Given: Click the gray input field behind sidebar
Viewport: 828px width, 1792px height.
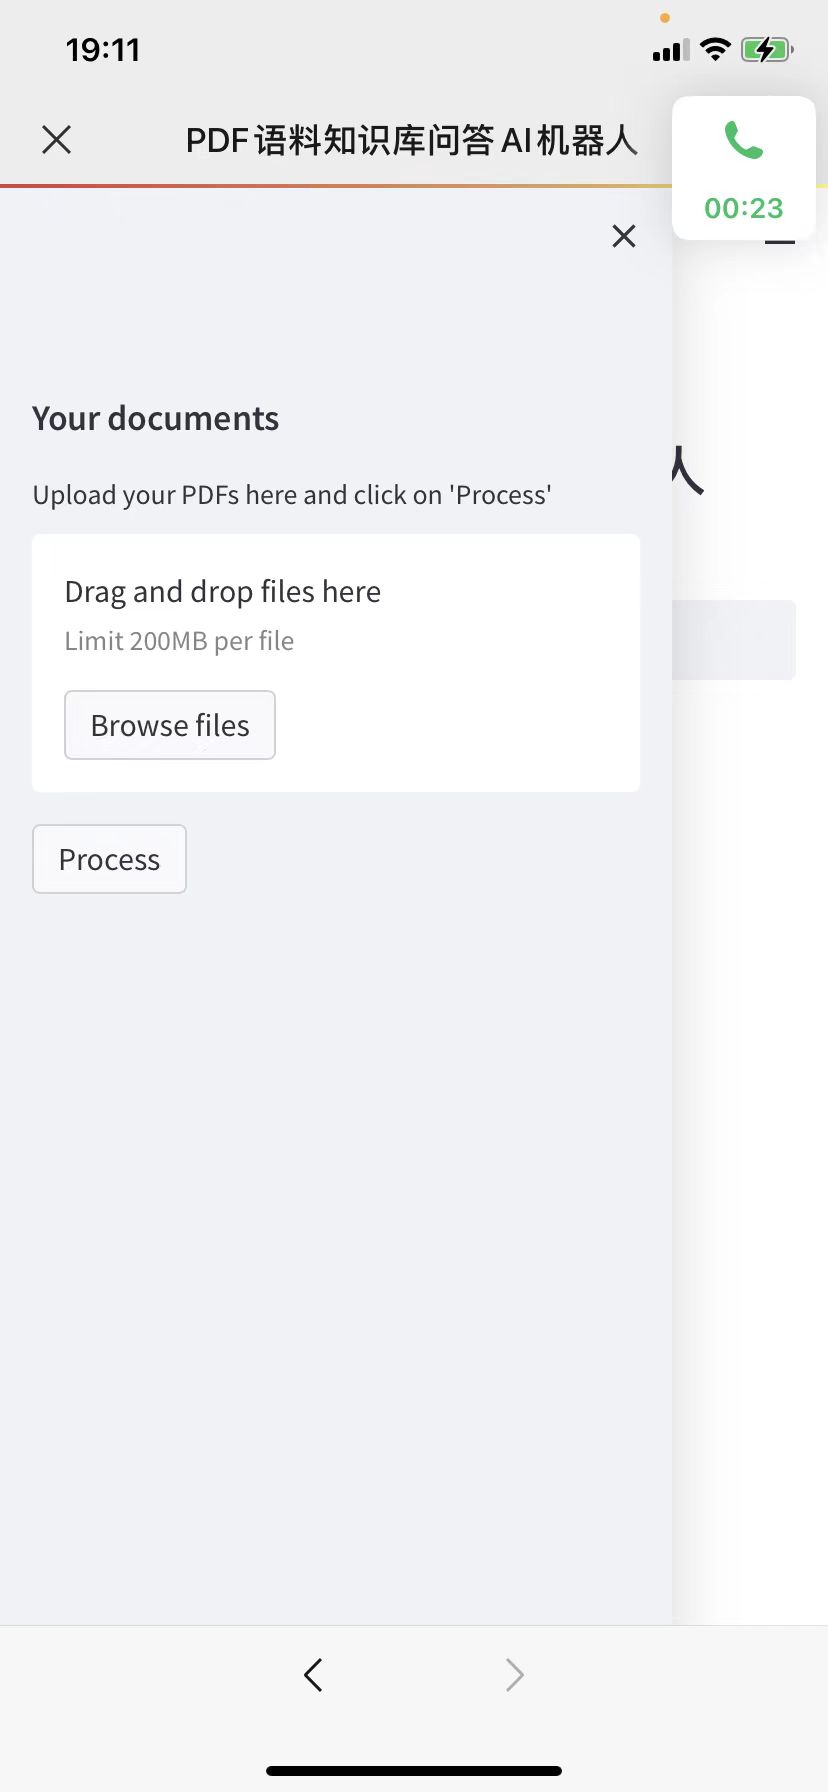Looking at the screenshot, I should click(734, 640).
